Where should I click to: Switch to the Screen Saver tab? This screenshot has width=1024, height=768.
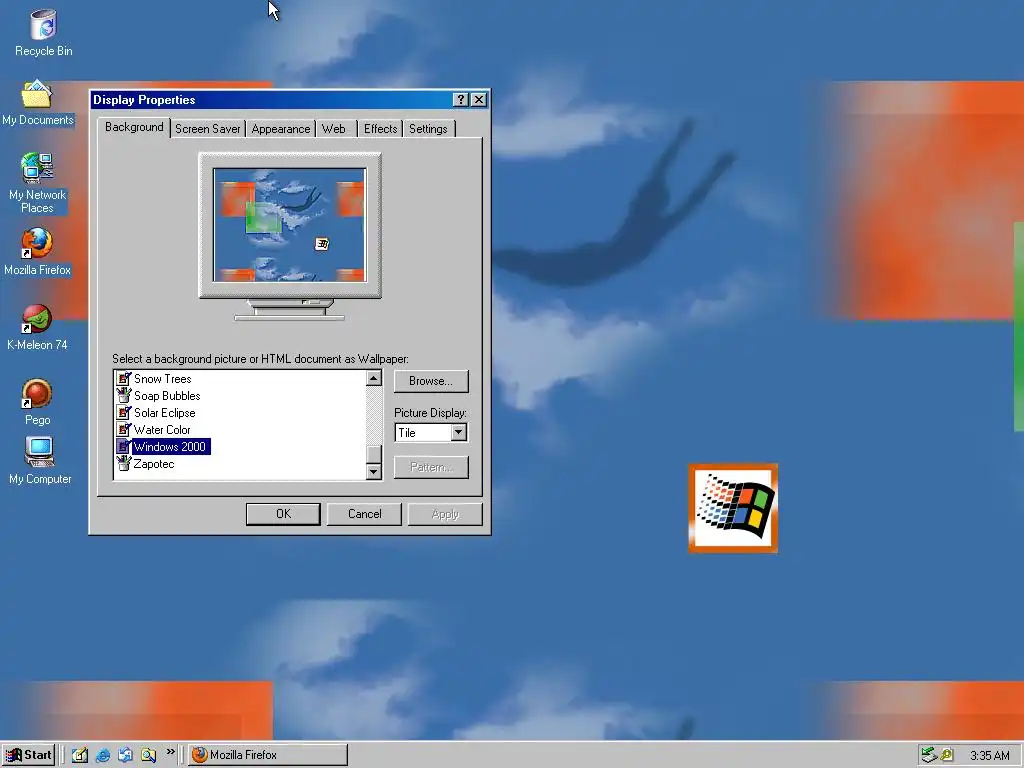click(208, 129)
